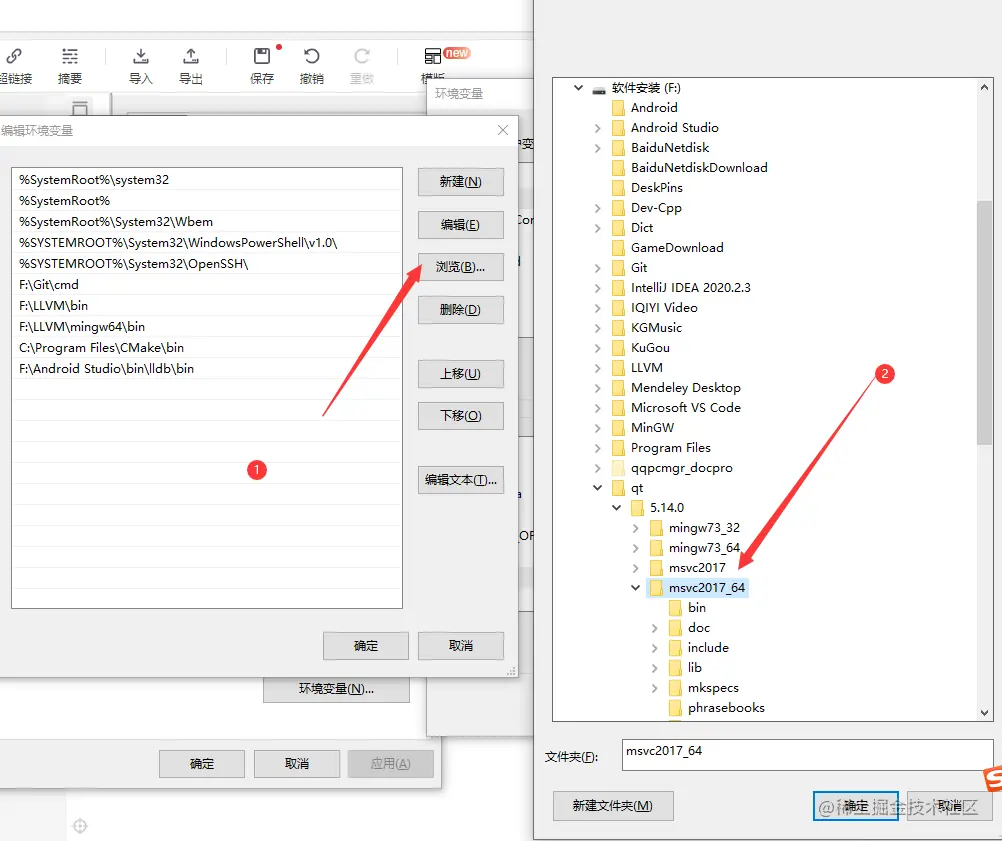This screenshot has width=1002, height=841.
Task: Select the WindowsPowerShell\v1.0\ path entry
Action: click(207, 243)
